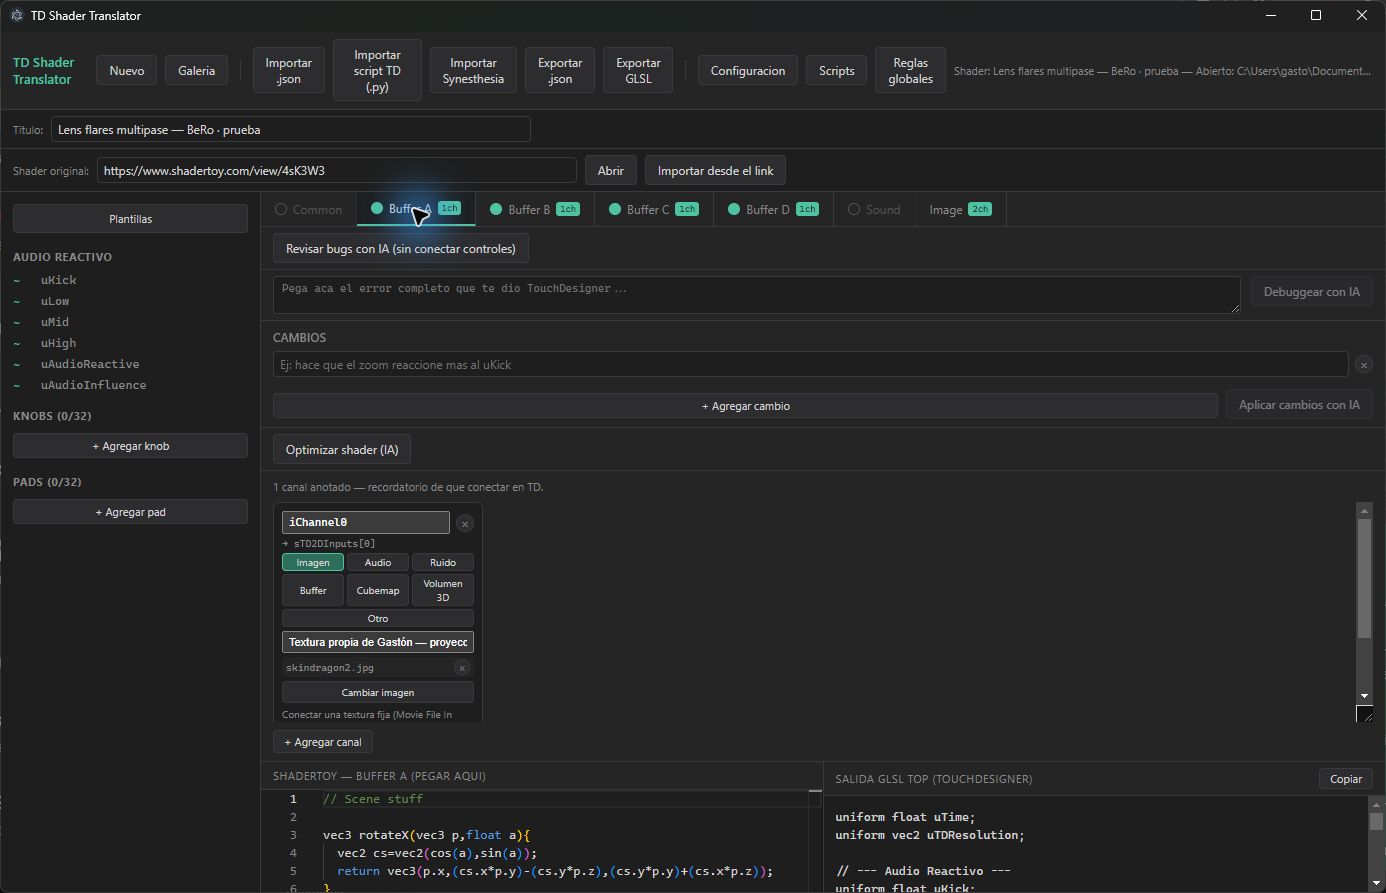The height and width of the screenshot is (893, 1386).
Task: Click Optimizar shader (IA)
Action: pyautogui.click(x=342, y=450)
